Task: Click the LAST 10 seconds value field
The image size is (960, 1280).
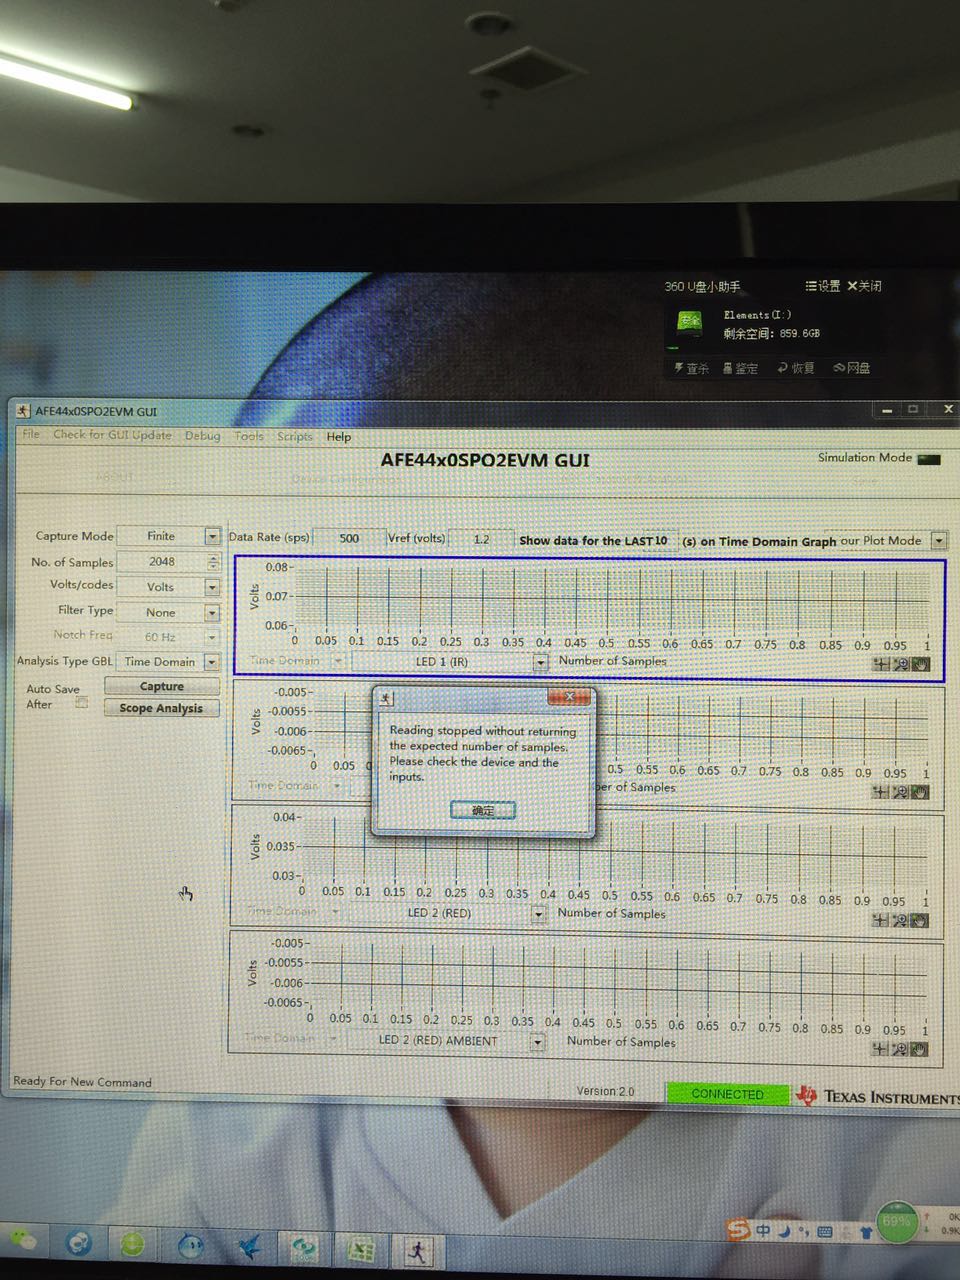Action: click(660, 540)
